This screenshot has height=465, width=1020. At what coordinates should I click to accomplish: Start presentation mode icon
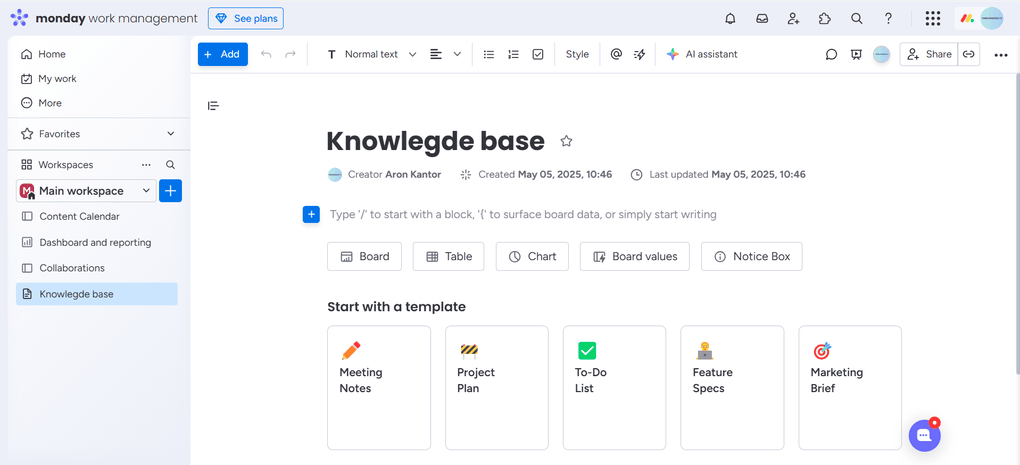[856, 55]
